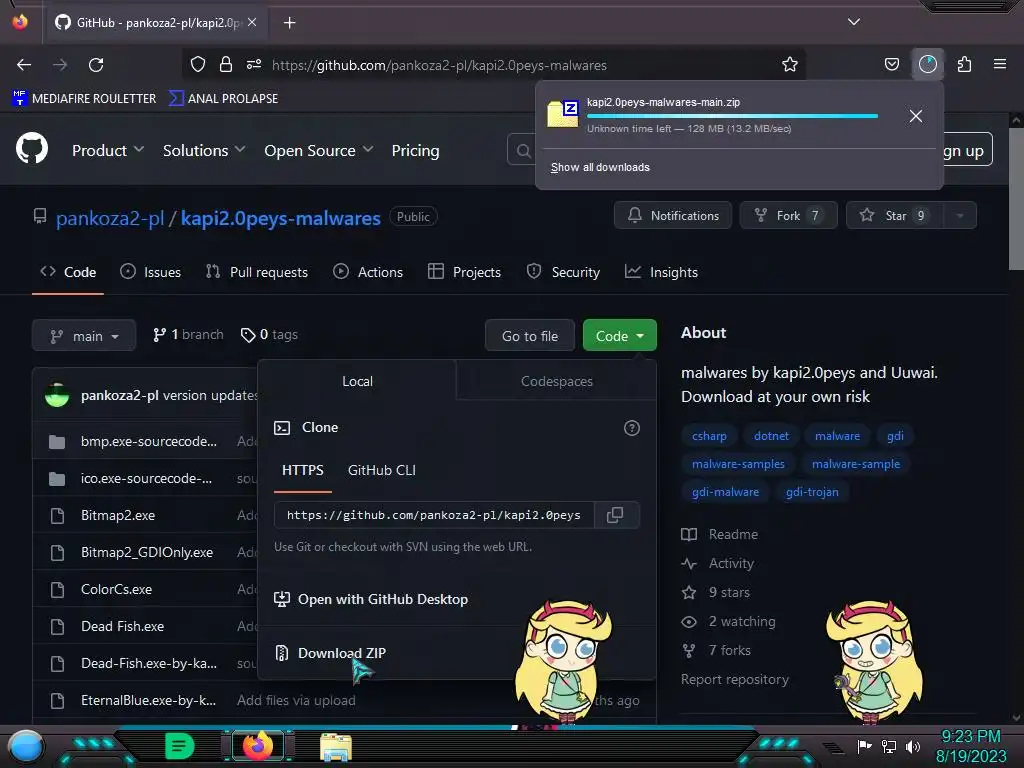Image resolution: width=1024 pixels, height=768 pixels.
Task: Copy the HTTPS clone URL to clipboard
Action: 615,515
